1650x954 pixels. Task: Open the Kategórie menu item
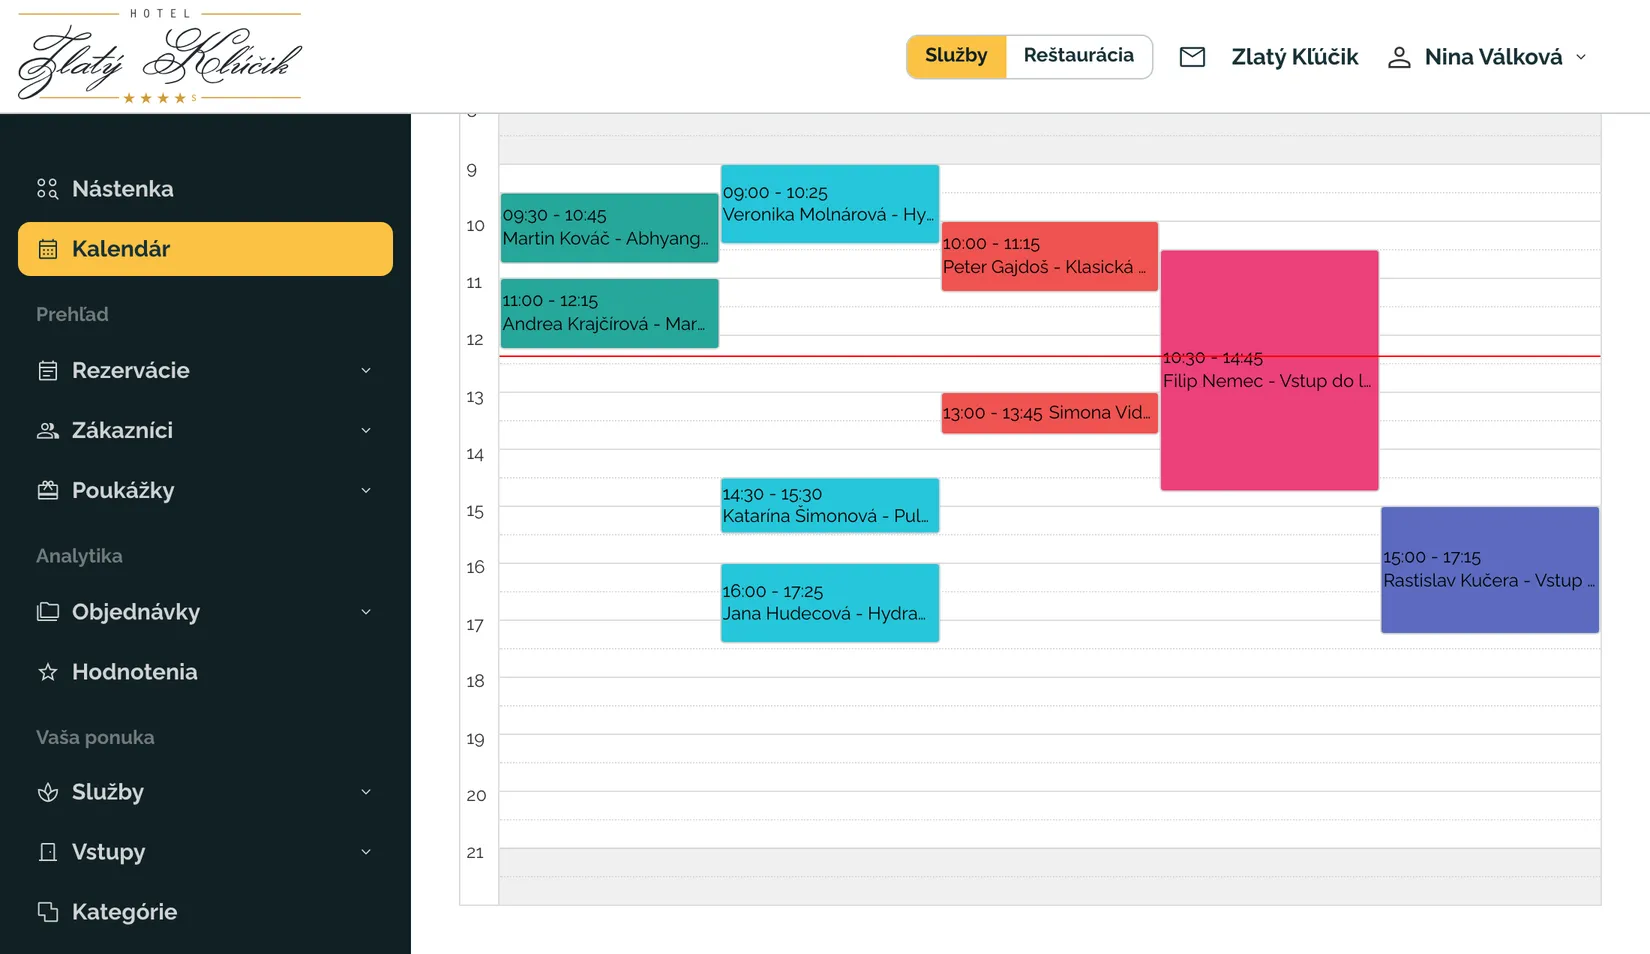[x=205, y=912]
